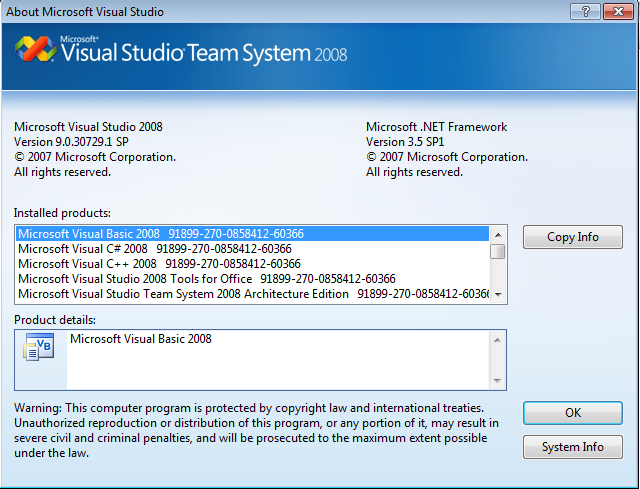
Task: Click the Visual Studio logo icon
Action: (36, 49)
